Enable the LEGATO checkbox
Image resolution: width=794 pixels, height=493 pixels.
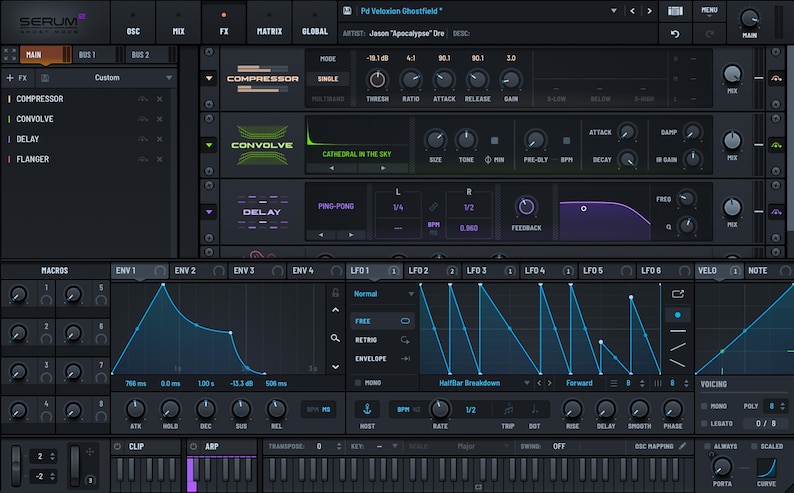click(704, 423)
